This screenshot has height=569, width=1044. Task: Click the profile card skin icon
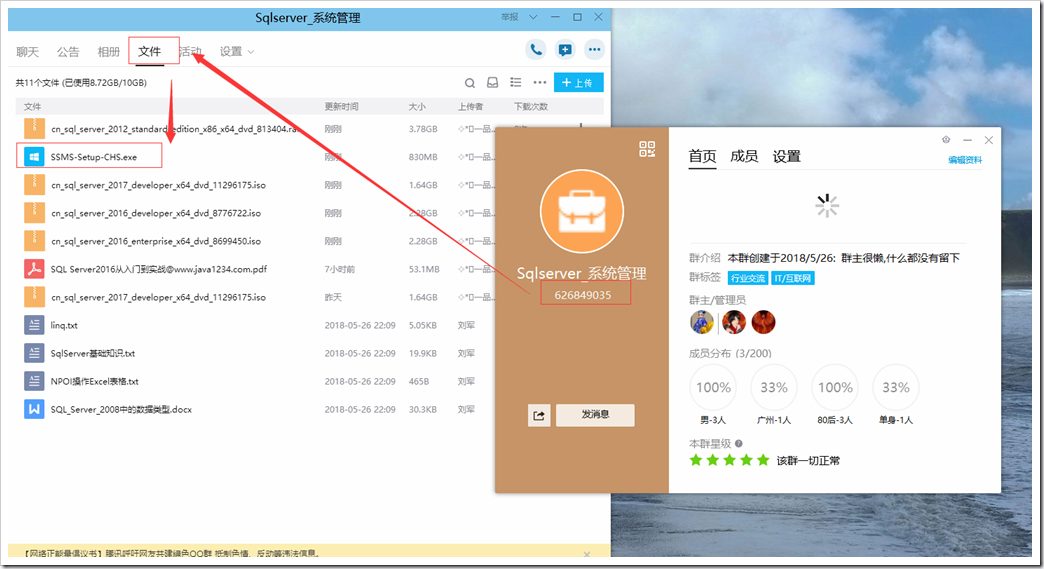(x=946, y=140)
